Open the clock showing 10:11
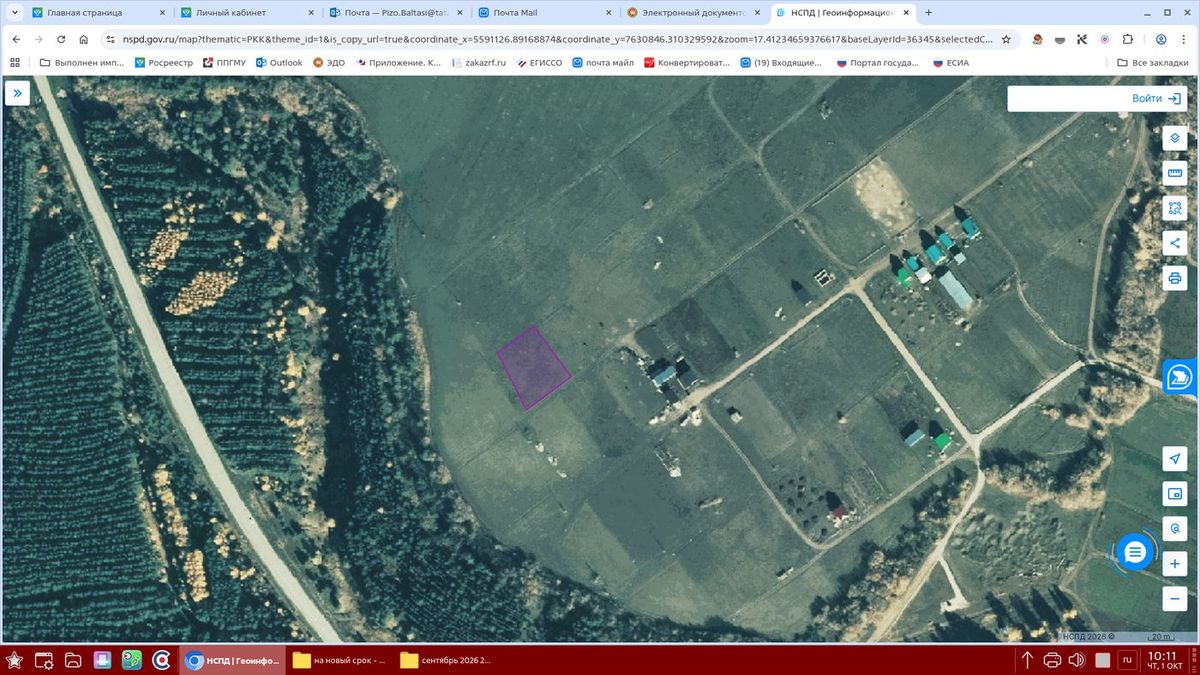Image resolution: width=1200 pixels, height=675 pixels. pos(1165,660)
